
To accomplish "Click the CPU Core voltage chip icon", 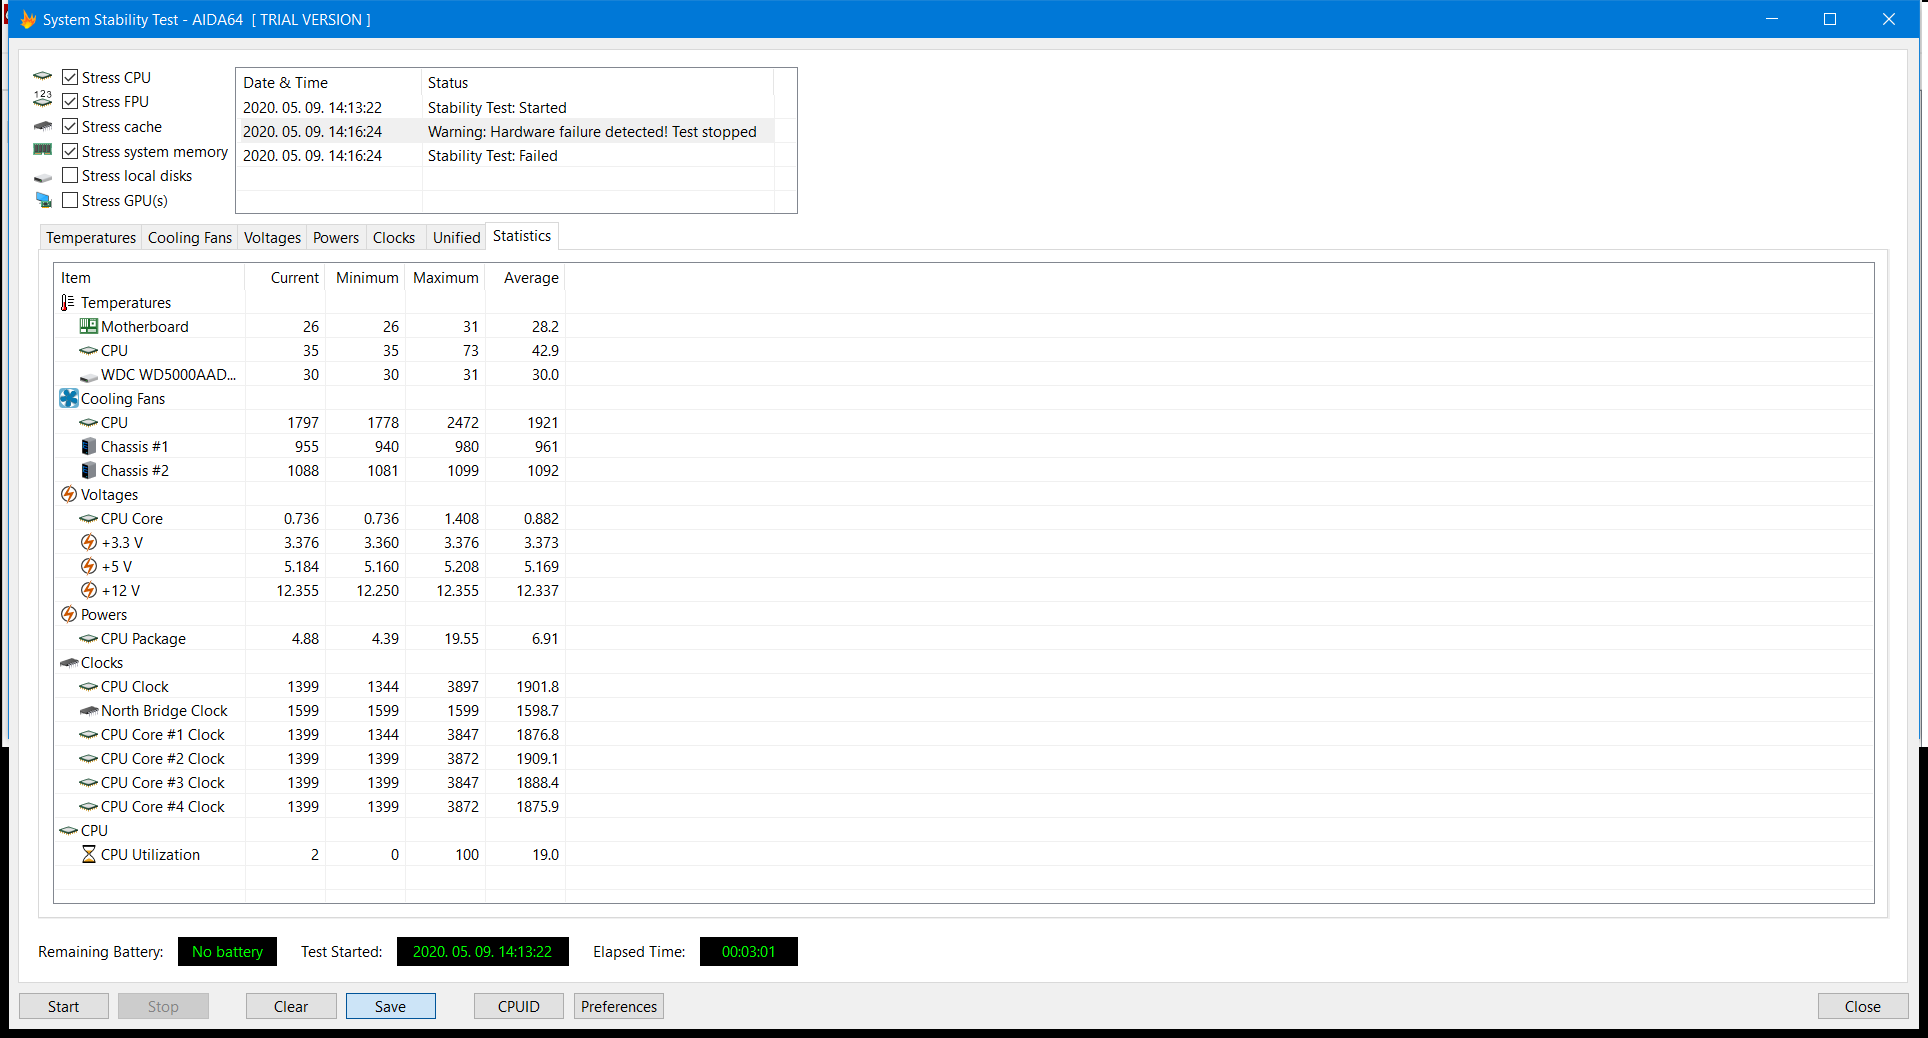I will coord(89,518).
